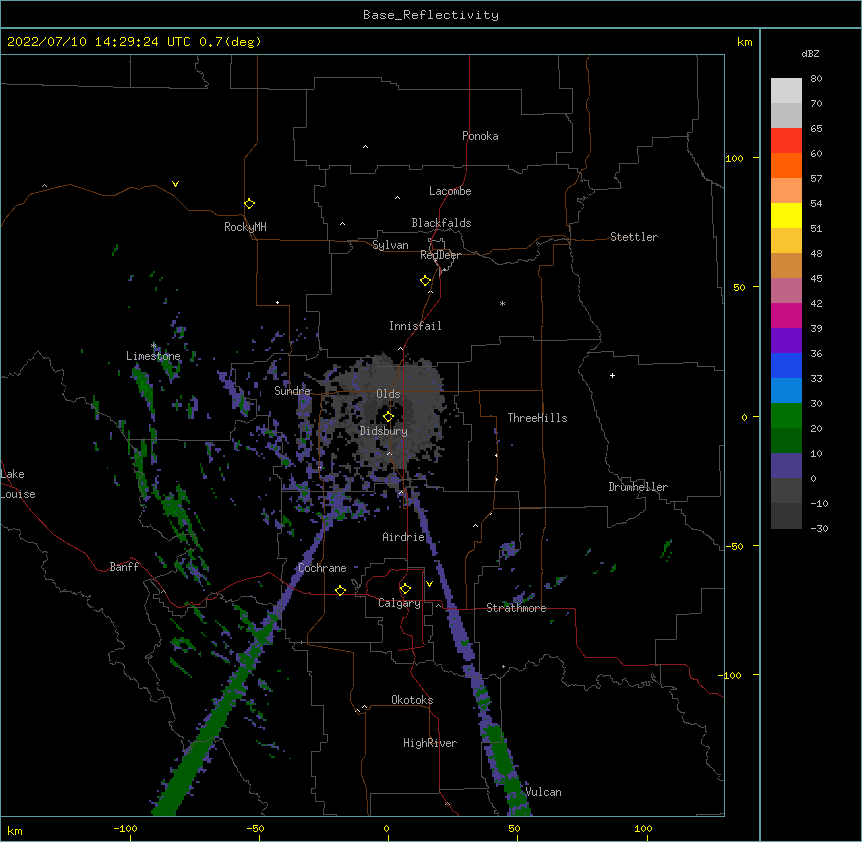Click the yellow diamond marker south of RedDeer
This screenshot has height=842, width=862.
(x=425, y=281)
